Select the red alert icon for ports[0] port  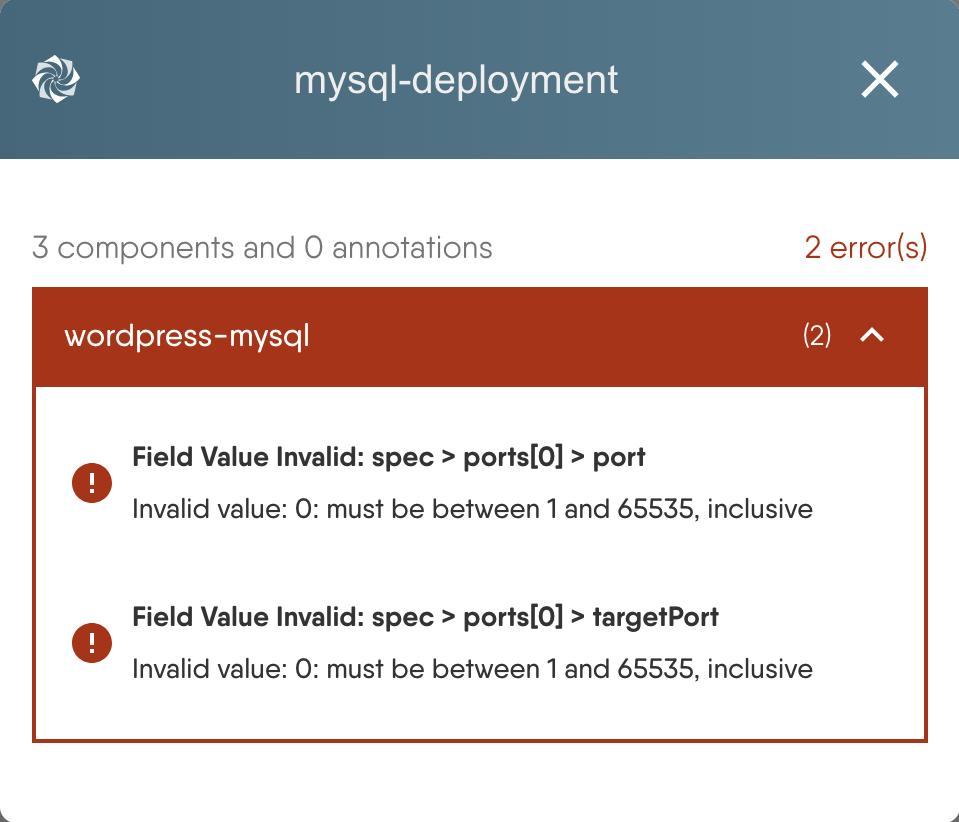tap(92, 483)
